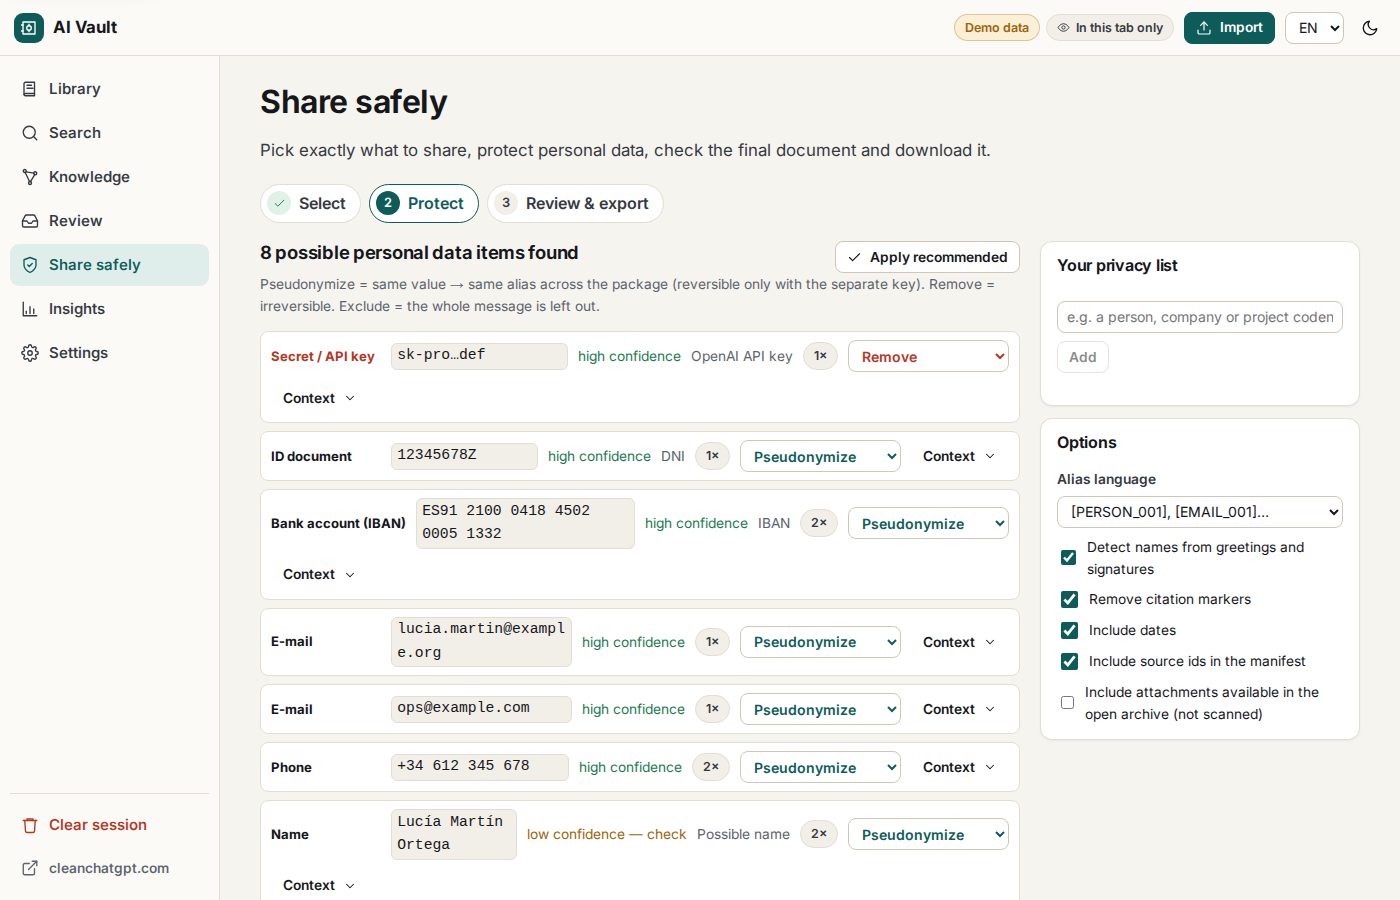Open the Remove action dropdown for API key
The image size is (1400, 900).
pyautogui.click(x=928, y=357)
